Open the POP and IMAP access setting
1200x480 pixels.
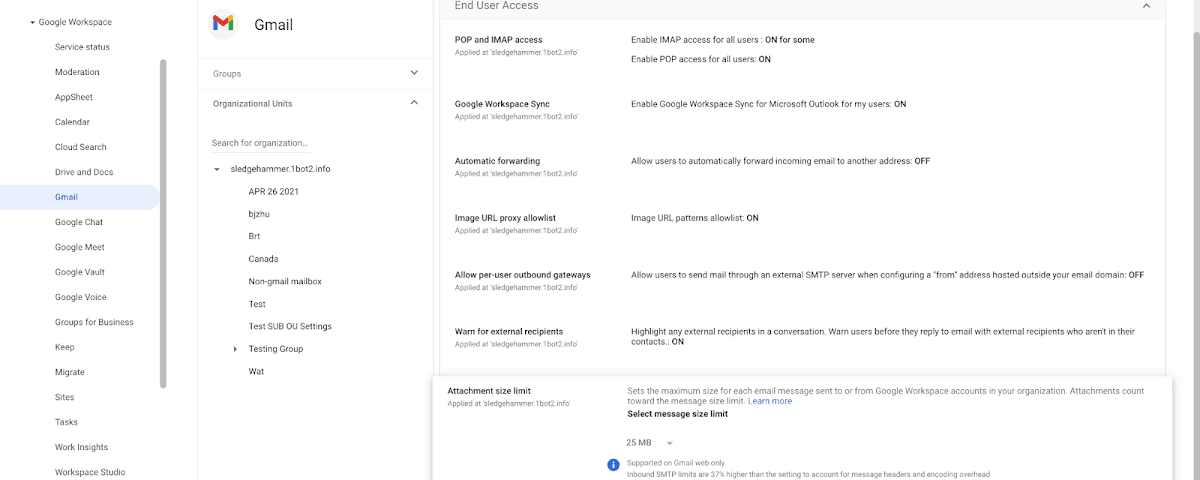tap(499, 40)
